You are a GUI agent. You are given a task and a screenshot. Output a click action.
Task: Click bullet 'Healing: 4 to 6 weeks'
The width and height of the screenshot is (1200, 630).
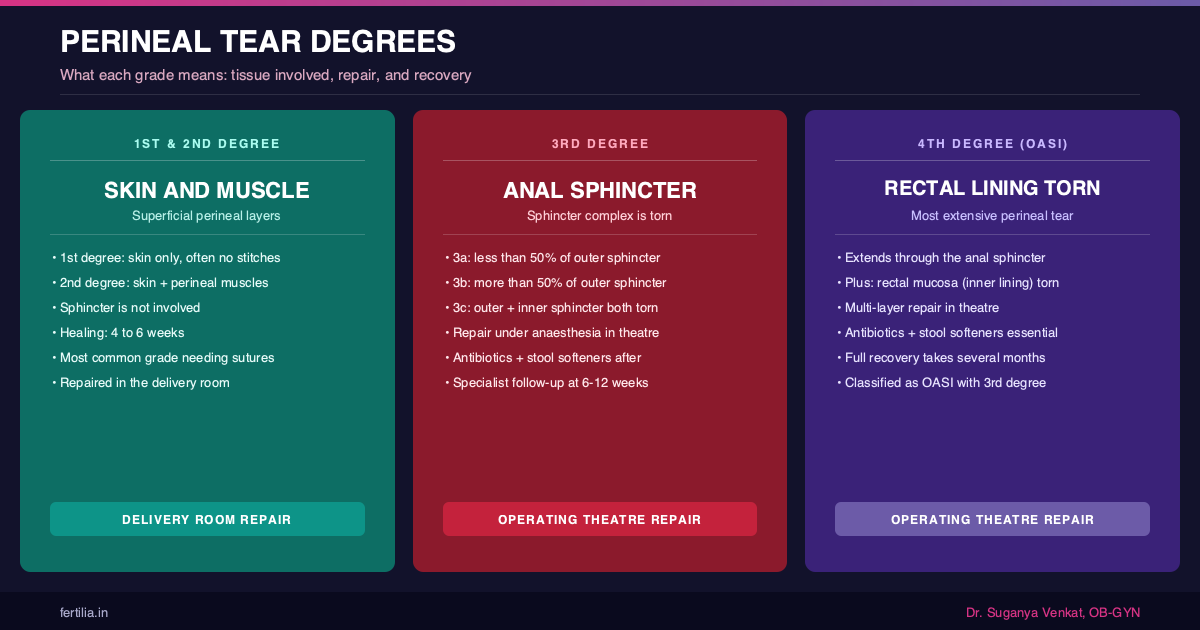[x=122, y=333]
